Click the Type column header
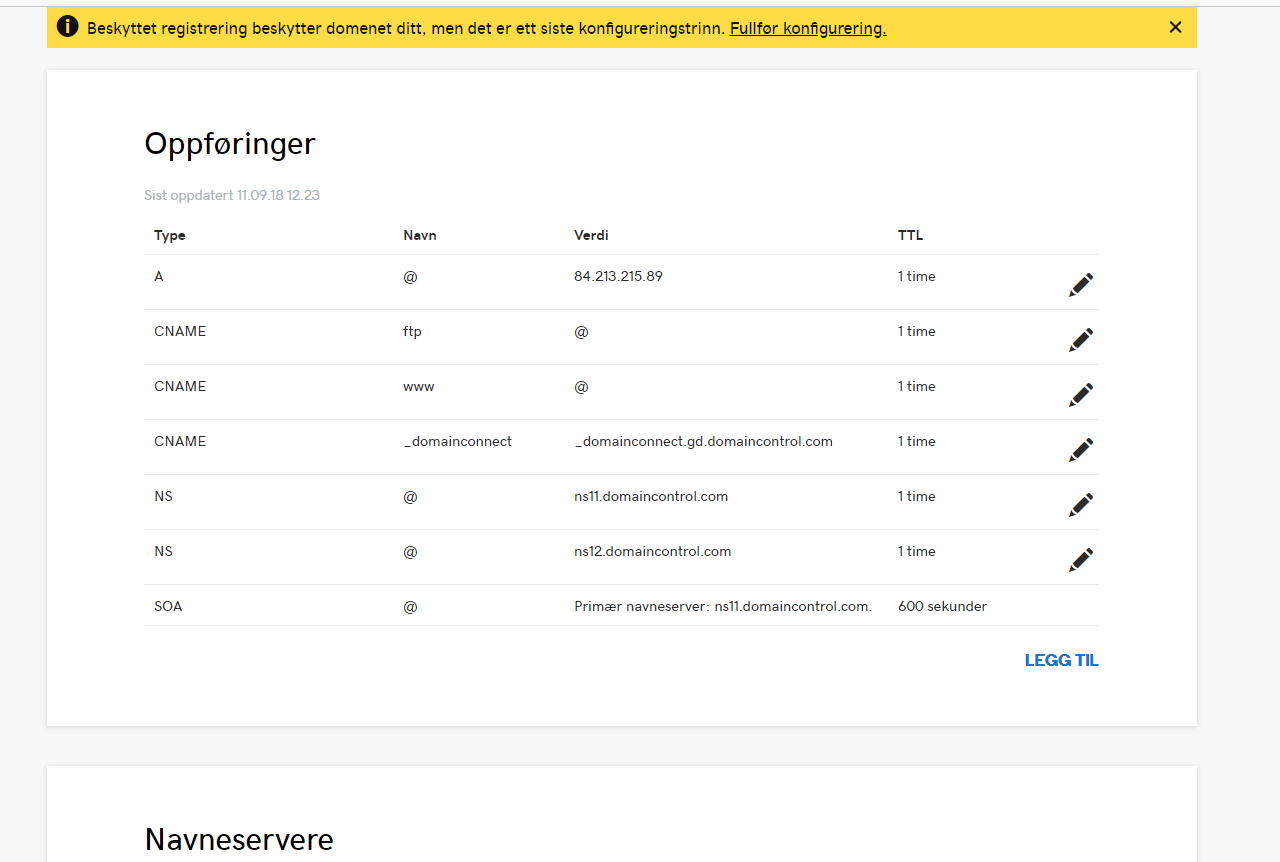This screenshot has width=1280, height=862. (170, 236)
